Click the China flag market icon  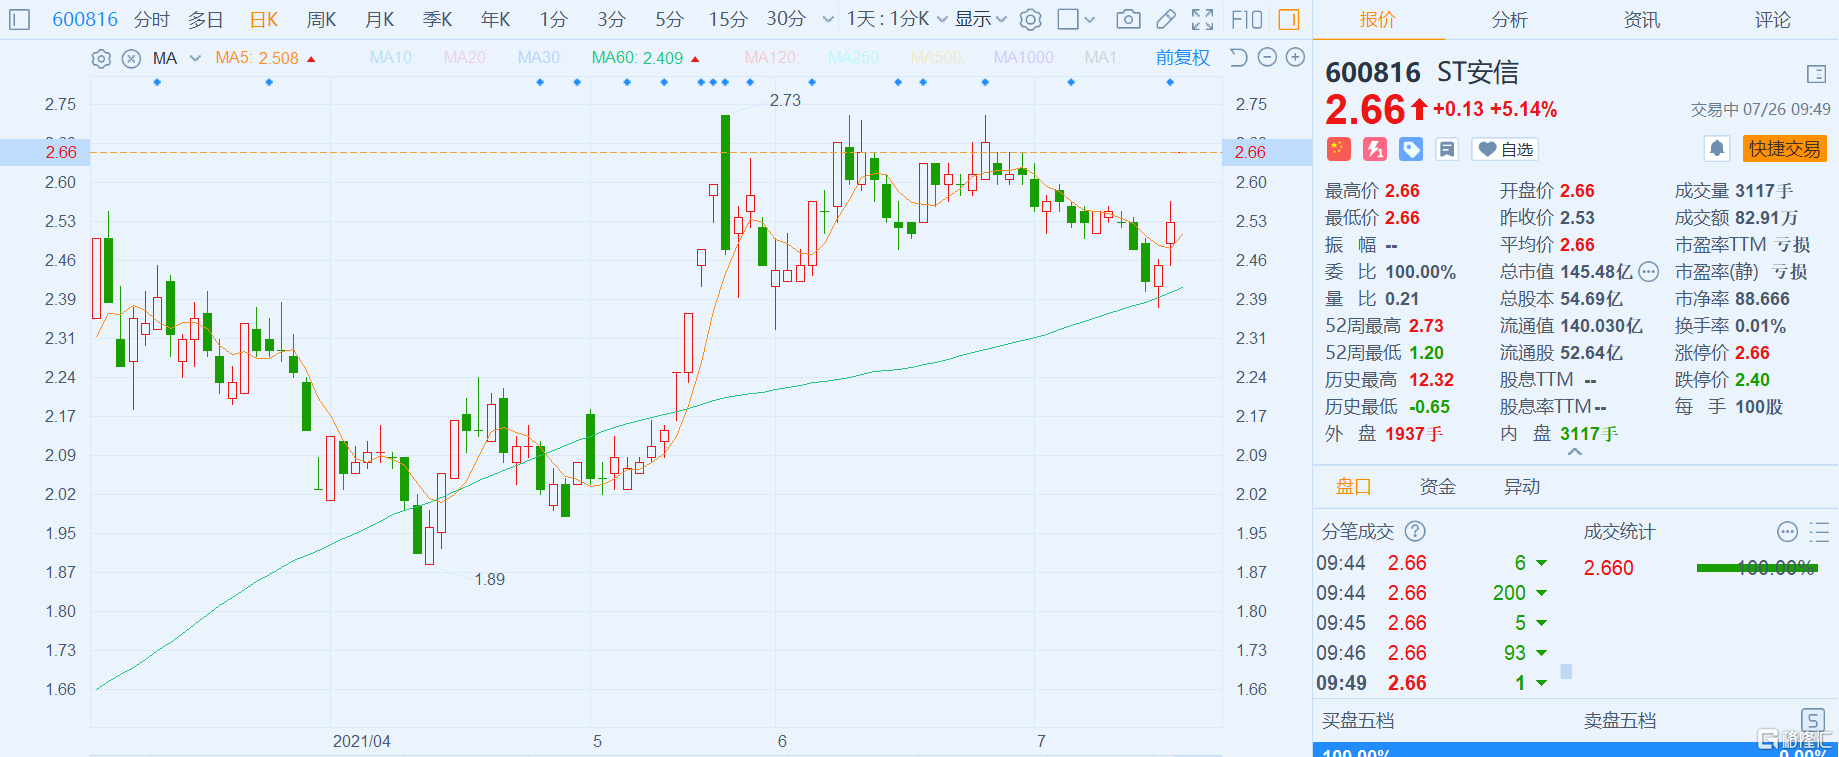point(1338,149)
